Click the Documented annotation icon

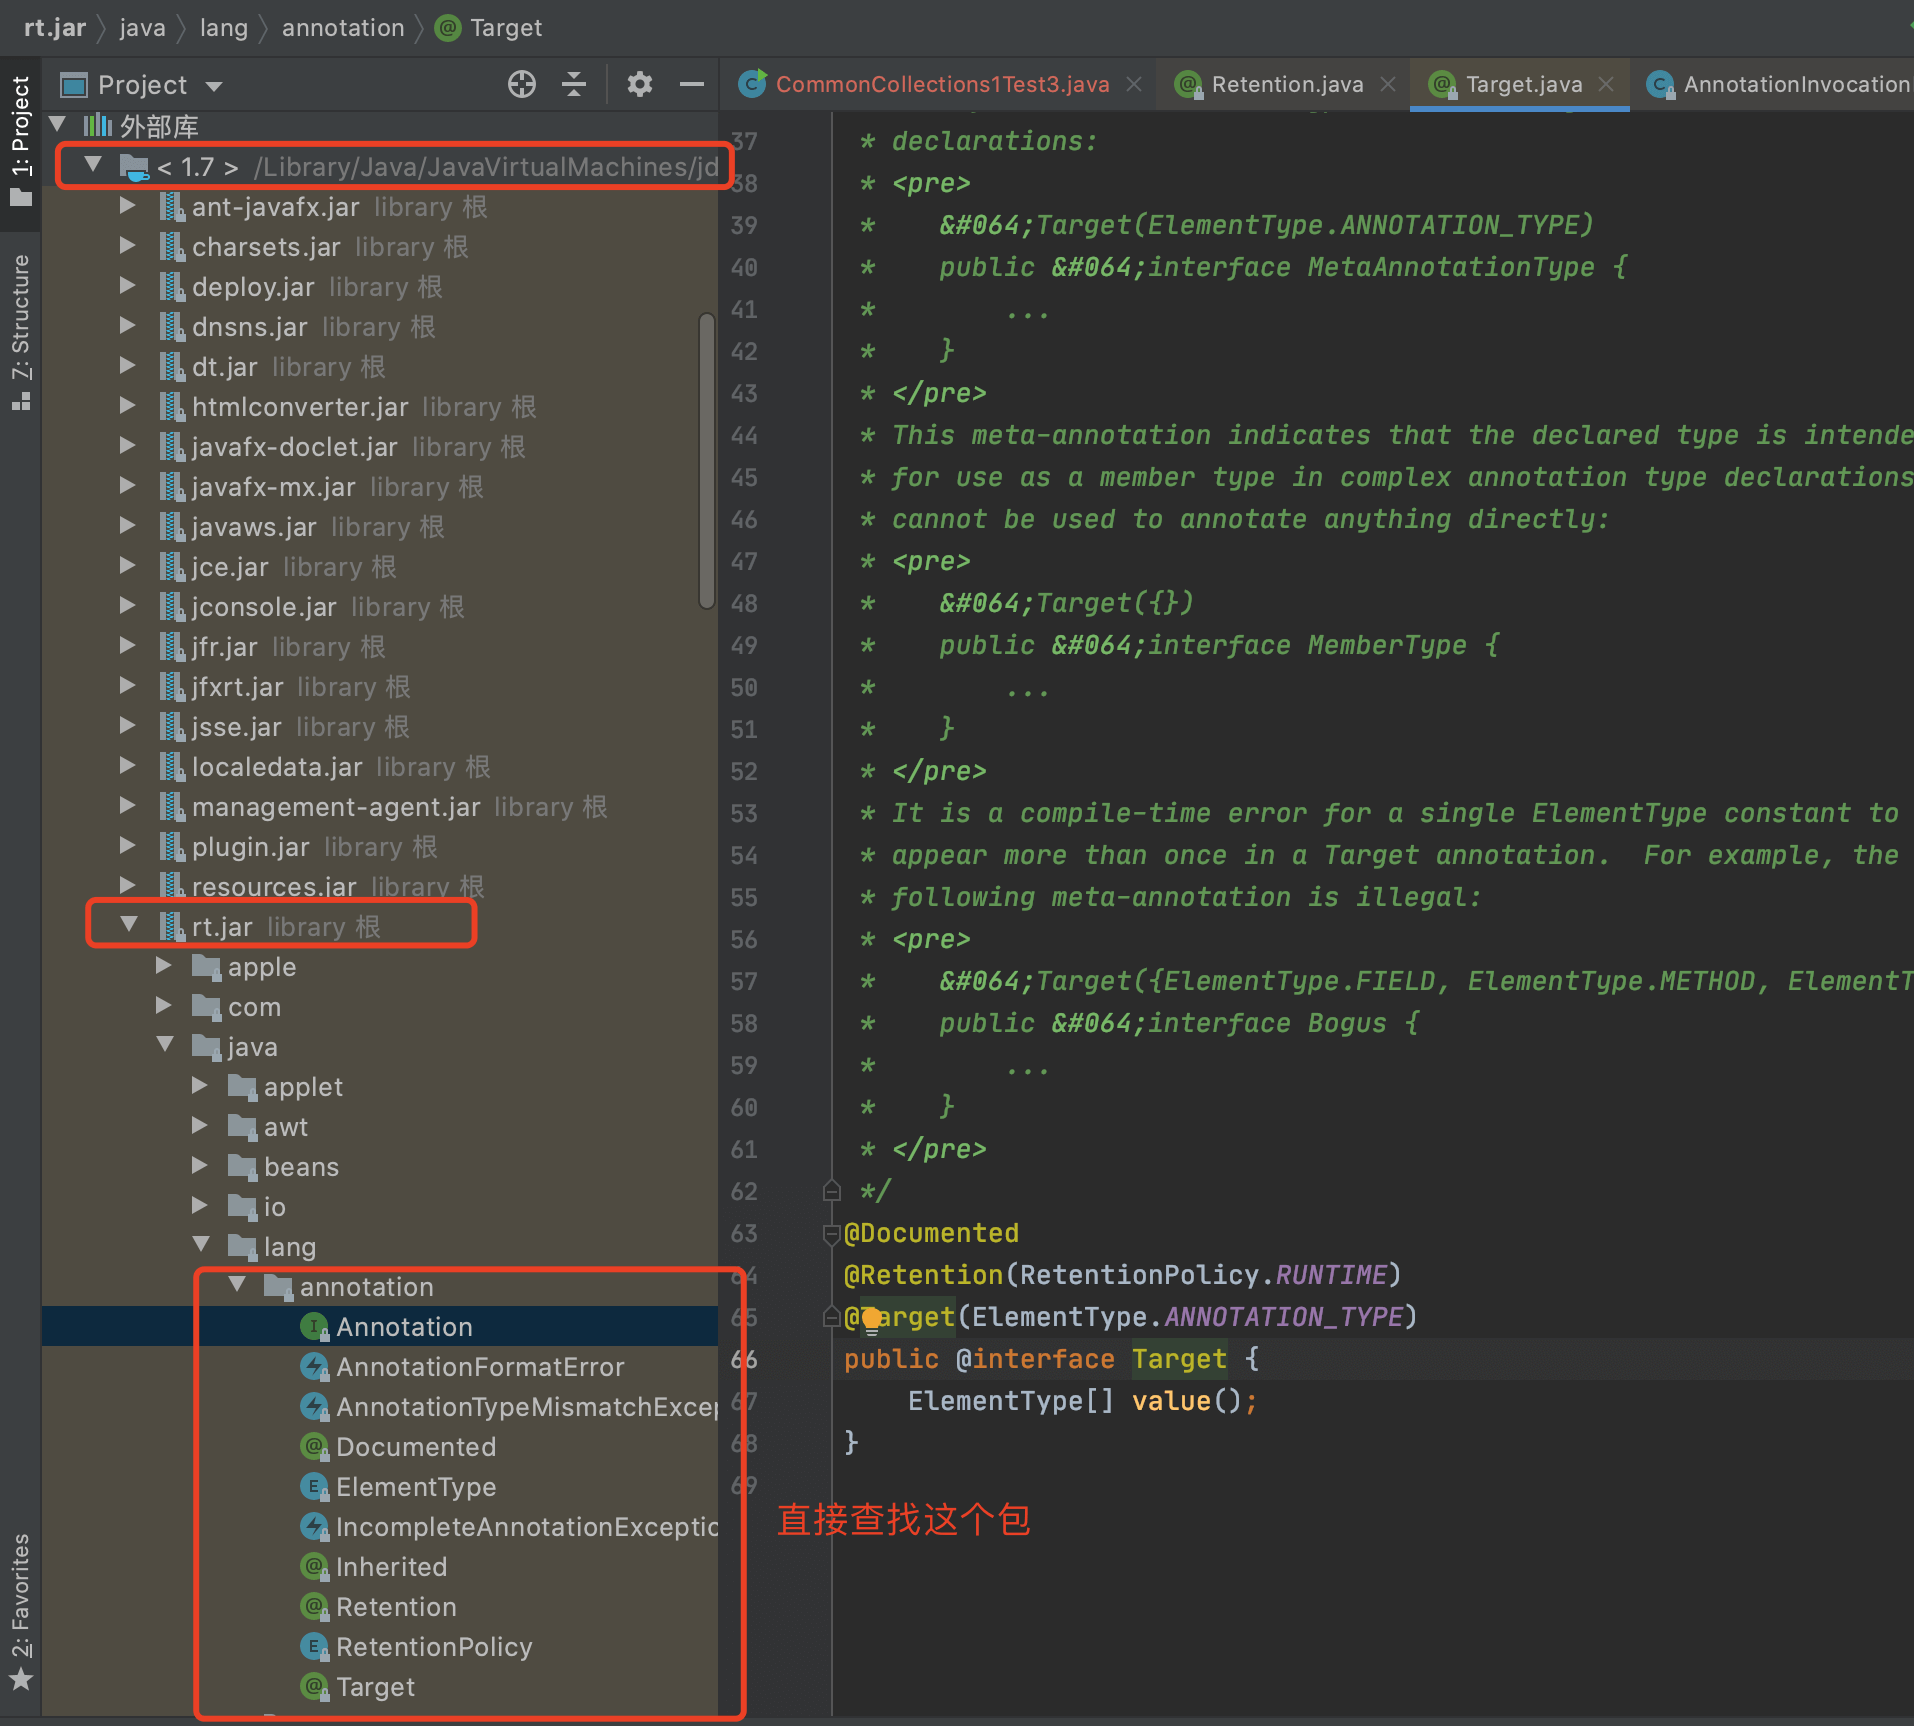314,1447
